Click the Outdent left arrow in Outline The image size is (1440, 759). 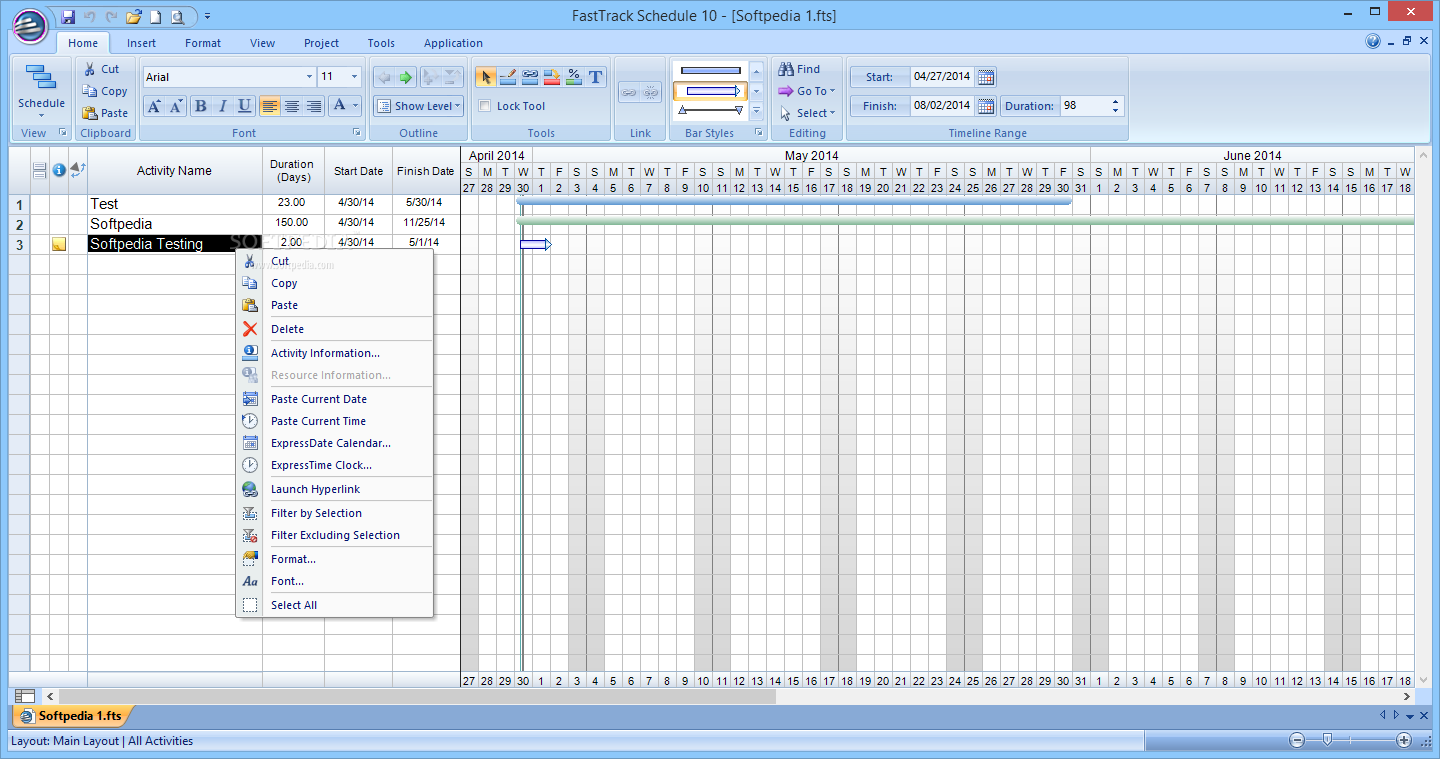[384, 77]
